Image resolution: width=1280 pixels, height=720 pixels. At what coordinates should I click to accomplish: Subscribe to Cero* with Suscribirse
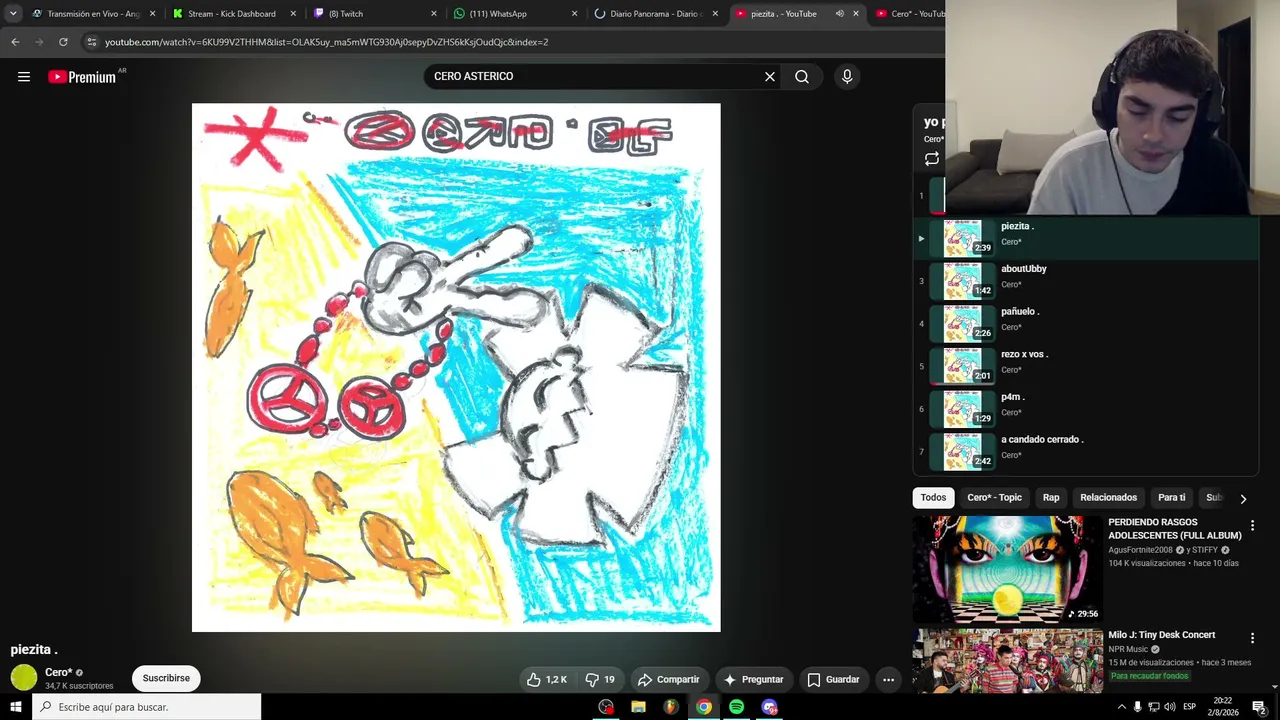166,678
